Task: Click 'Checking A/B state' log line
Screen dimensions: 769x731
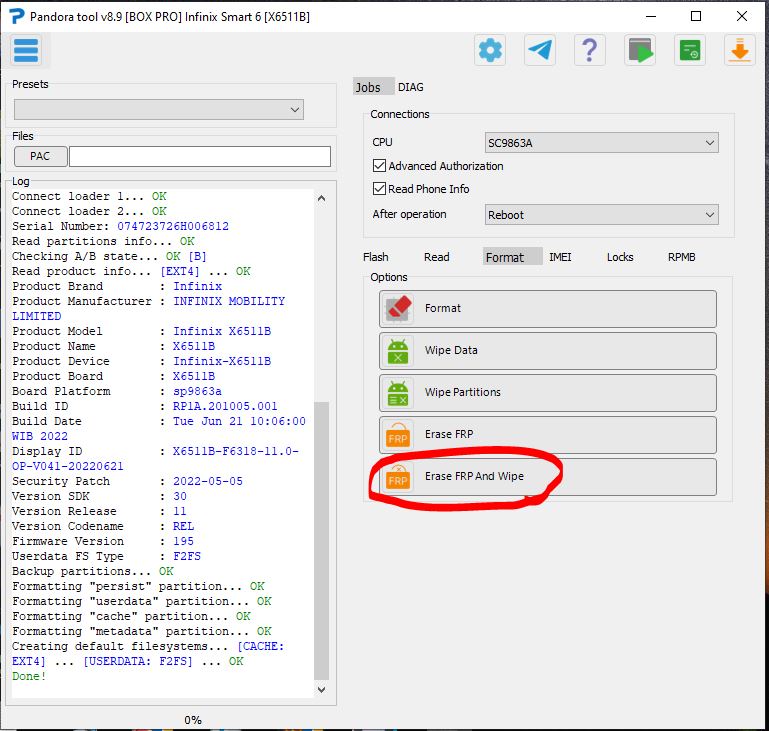Action: coord(109,256)
